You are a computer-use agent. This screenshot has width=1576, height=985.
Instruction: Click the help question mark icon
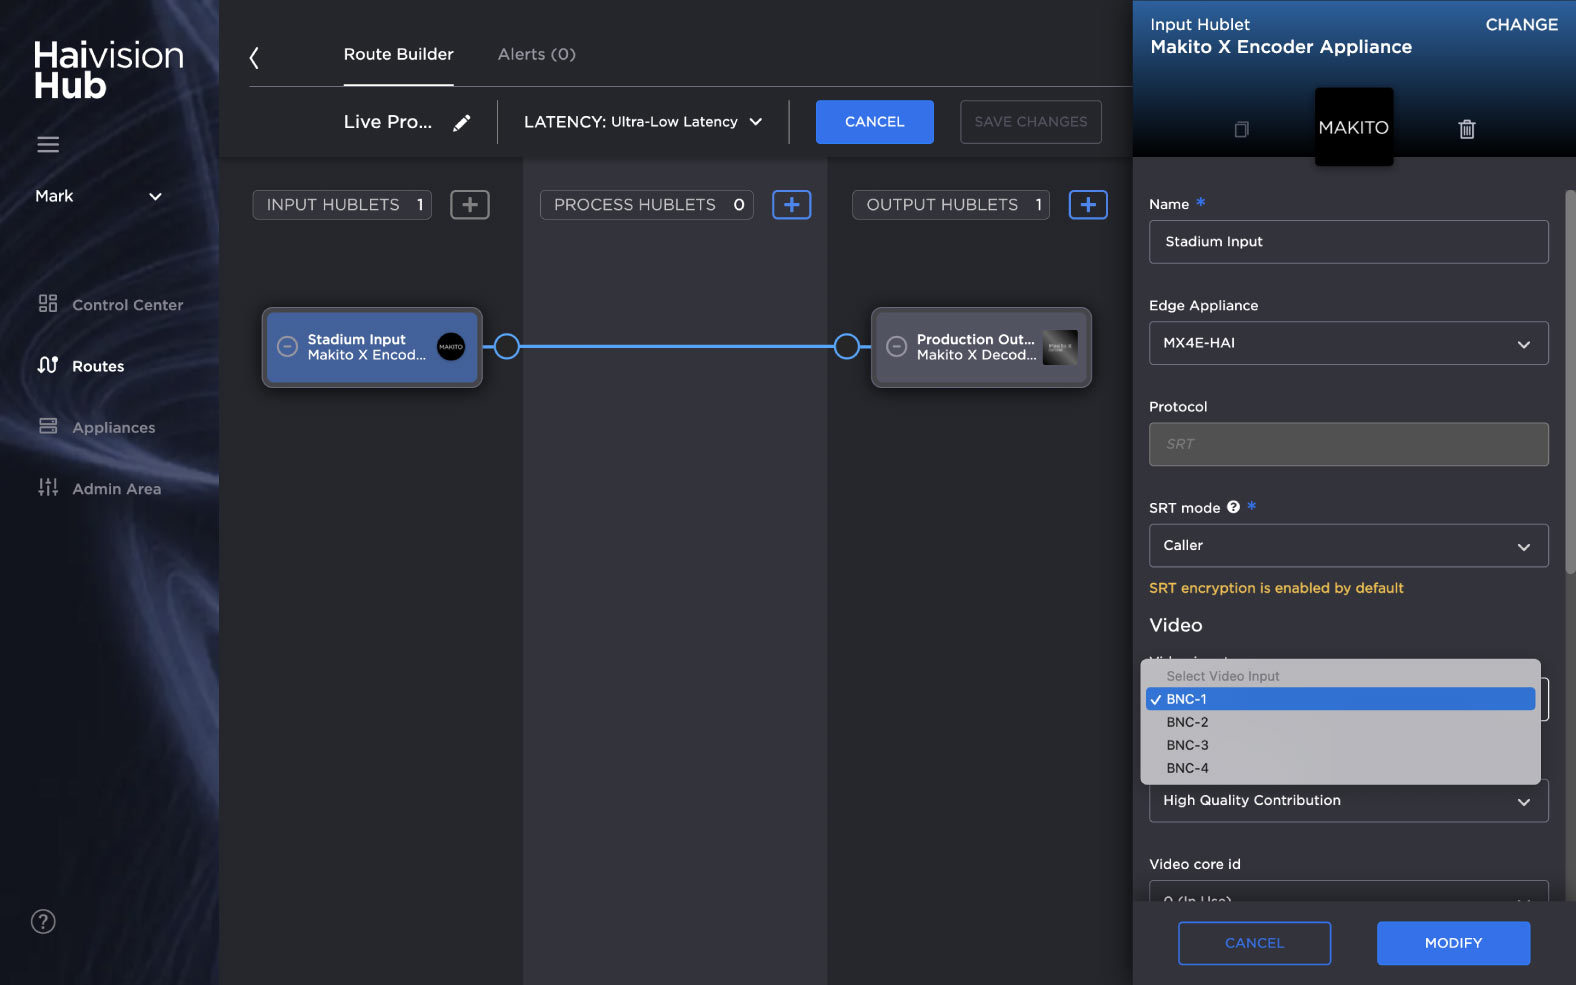pyautogui.click(x=43, y=921)
